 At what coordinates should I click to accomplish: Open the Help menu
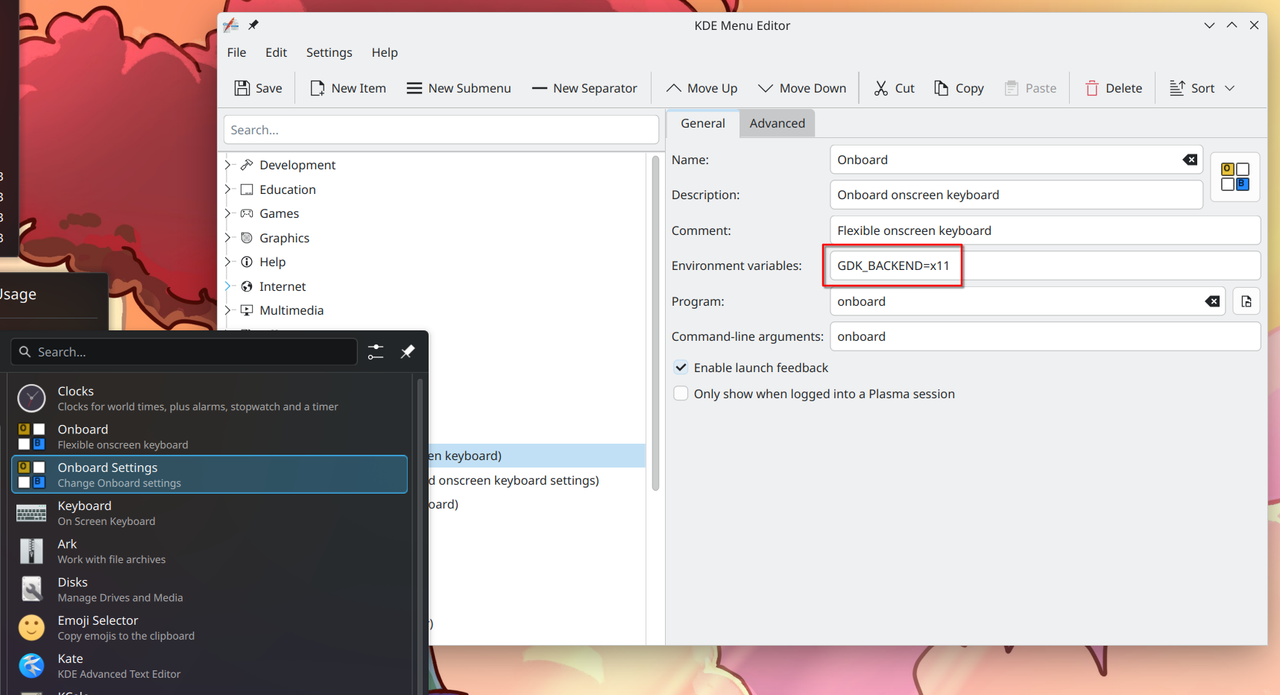coord(384,52)
